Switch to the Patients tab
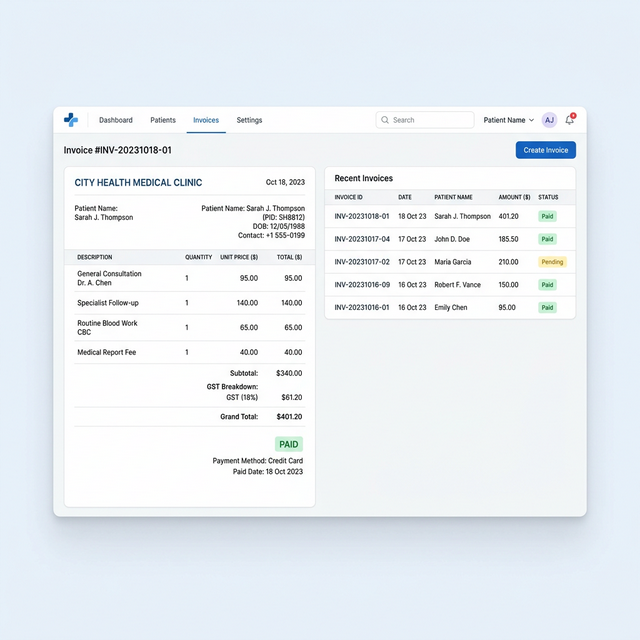This screenshot has width=640, height=640. point(163,120)
